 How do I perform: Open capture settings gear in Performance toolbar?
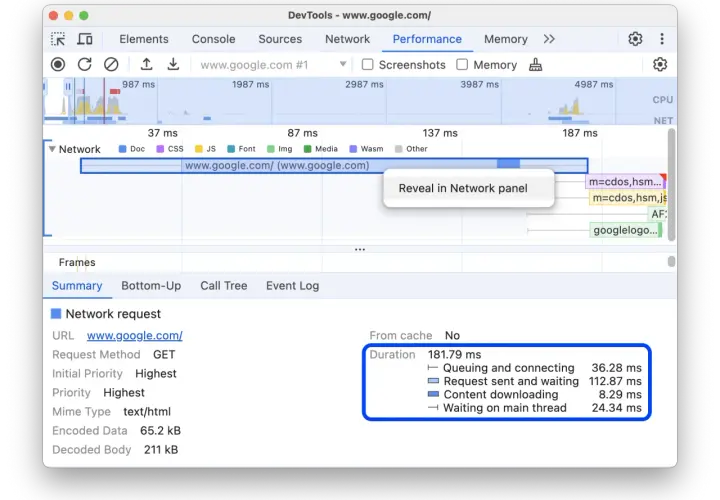pyautogui.click(x=660, y=64)
